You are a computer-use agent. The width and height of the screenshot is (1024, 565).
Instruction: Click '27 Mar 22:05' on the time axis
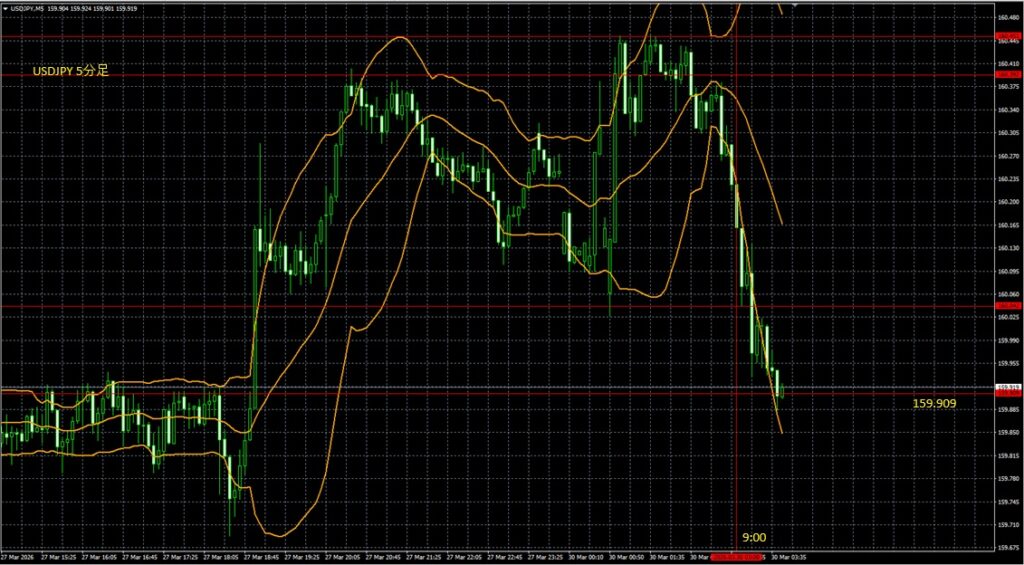pyautogui.click(x=464, y=557)
